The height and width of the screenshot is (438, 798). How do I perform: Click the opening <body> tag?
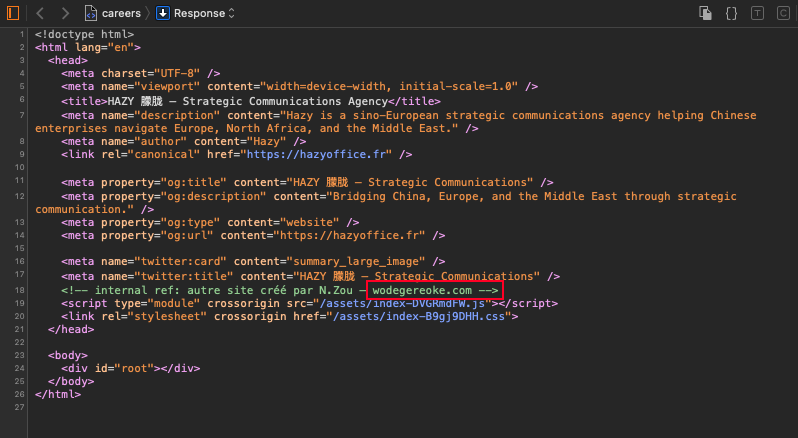(68, 355)
